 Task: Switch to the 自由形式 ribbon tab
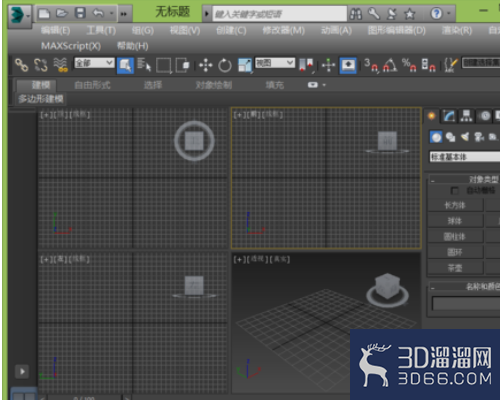click(x=92, y=85)
